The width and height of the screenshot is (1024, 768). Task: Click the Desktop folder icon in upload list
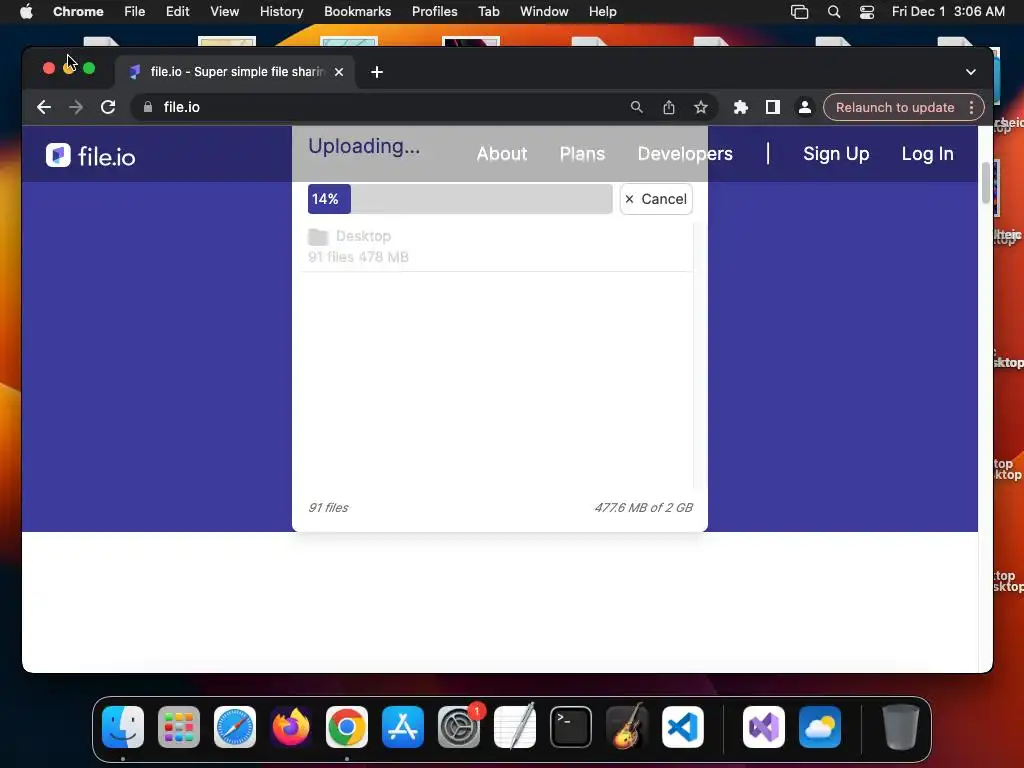tap(318, 236)
